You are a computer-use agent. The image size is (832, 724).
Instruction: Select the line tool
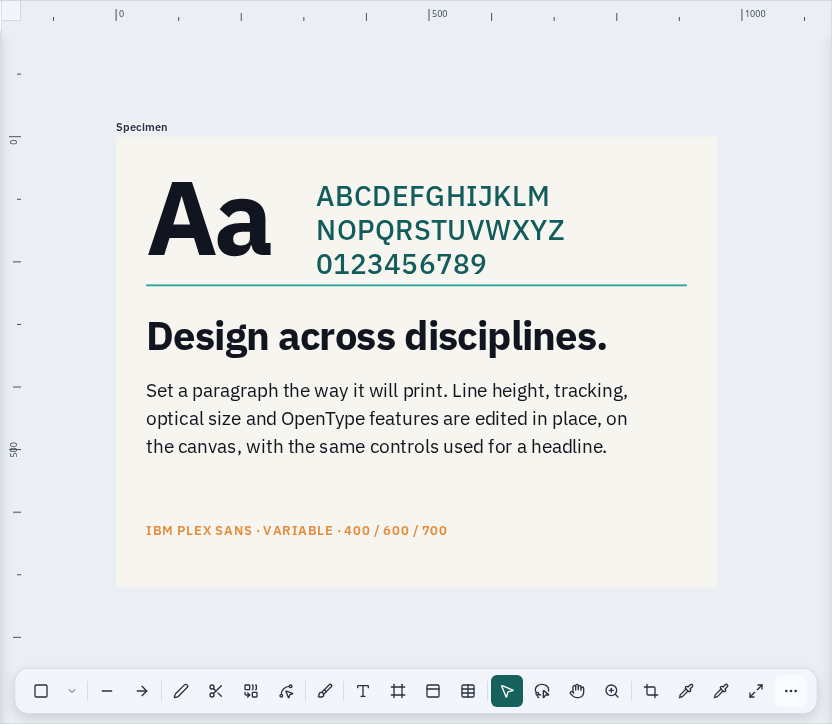click(107, 691)
